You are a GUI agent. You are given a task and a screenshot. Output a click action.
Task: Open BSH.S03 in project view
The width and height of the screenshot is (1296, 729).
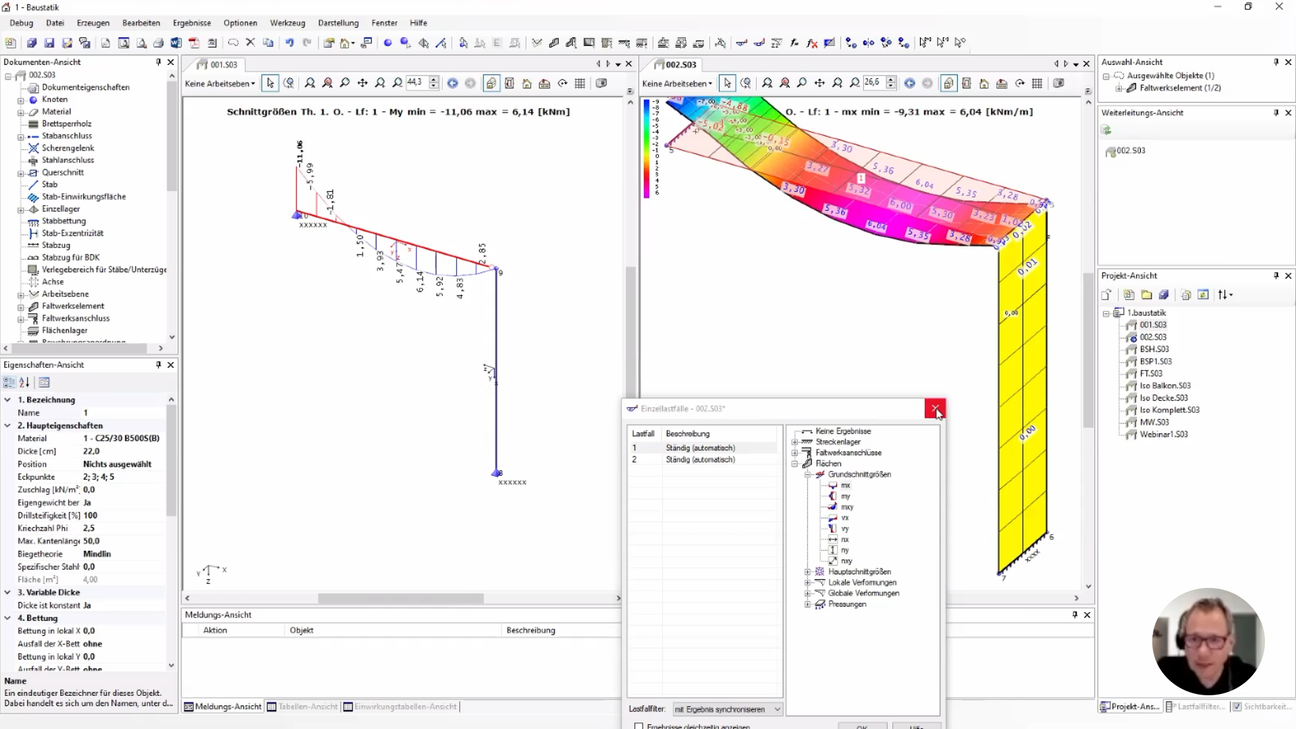tap(1153, 349)
